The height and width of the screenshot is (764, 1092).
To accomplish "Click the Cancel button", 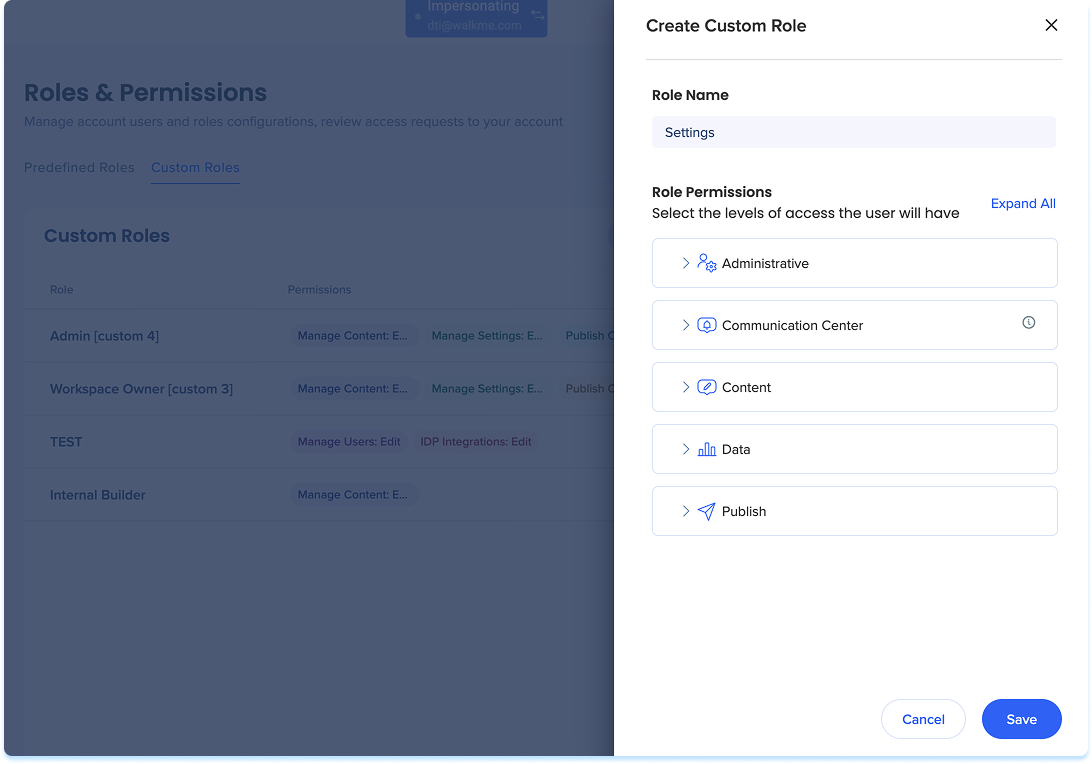I will (x=922, y=719).
